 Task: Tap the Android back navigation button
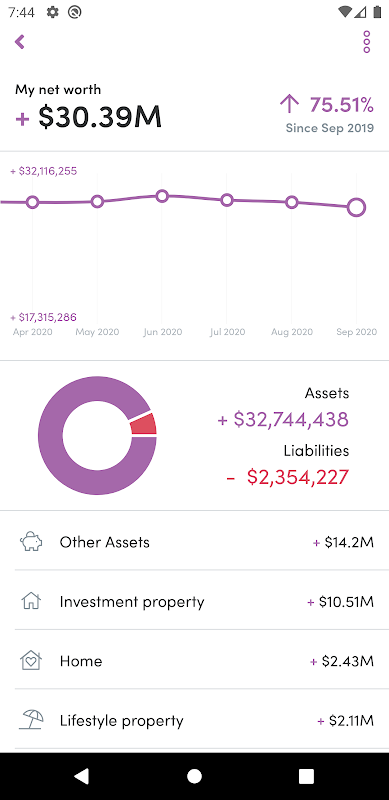(x=82, y=776)
